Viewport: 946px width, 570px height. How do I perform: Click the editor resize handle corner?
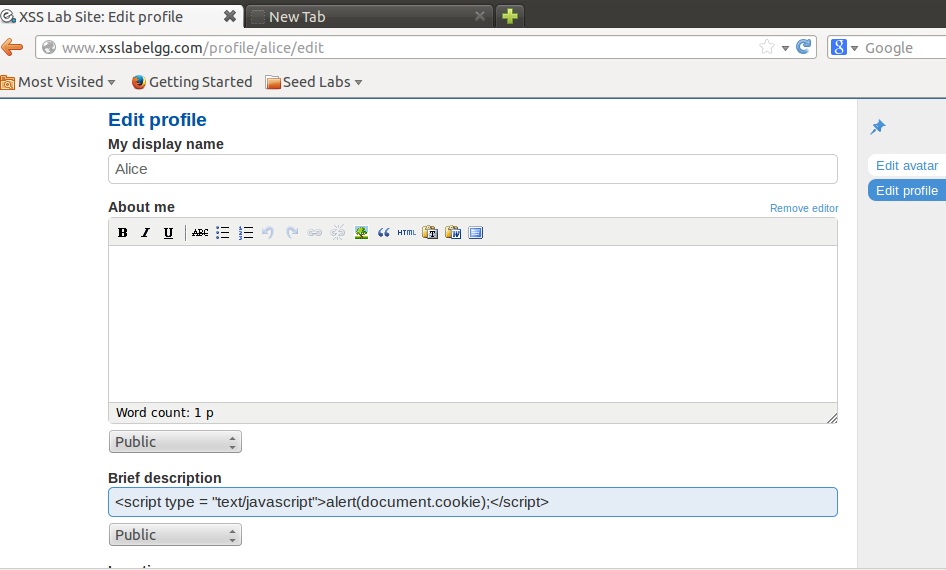tap(832, 418)
